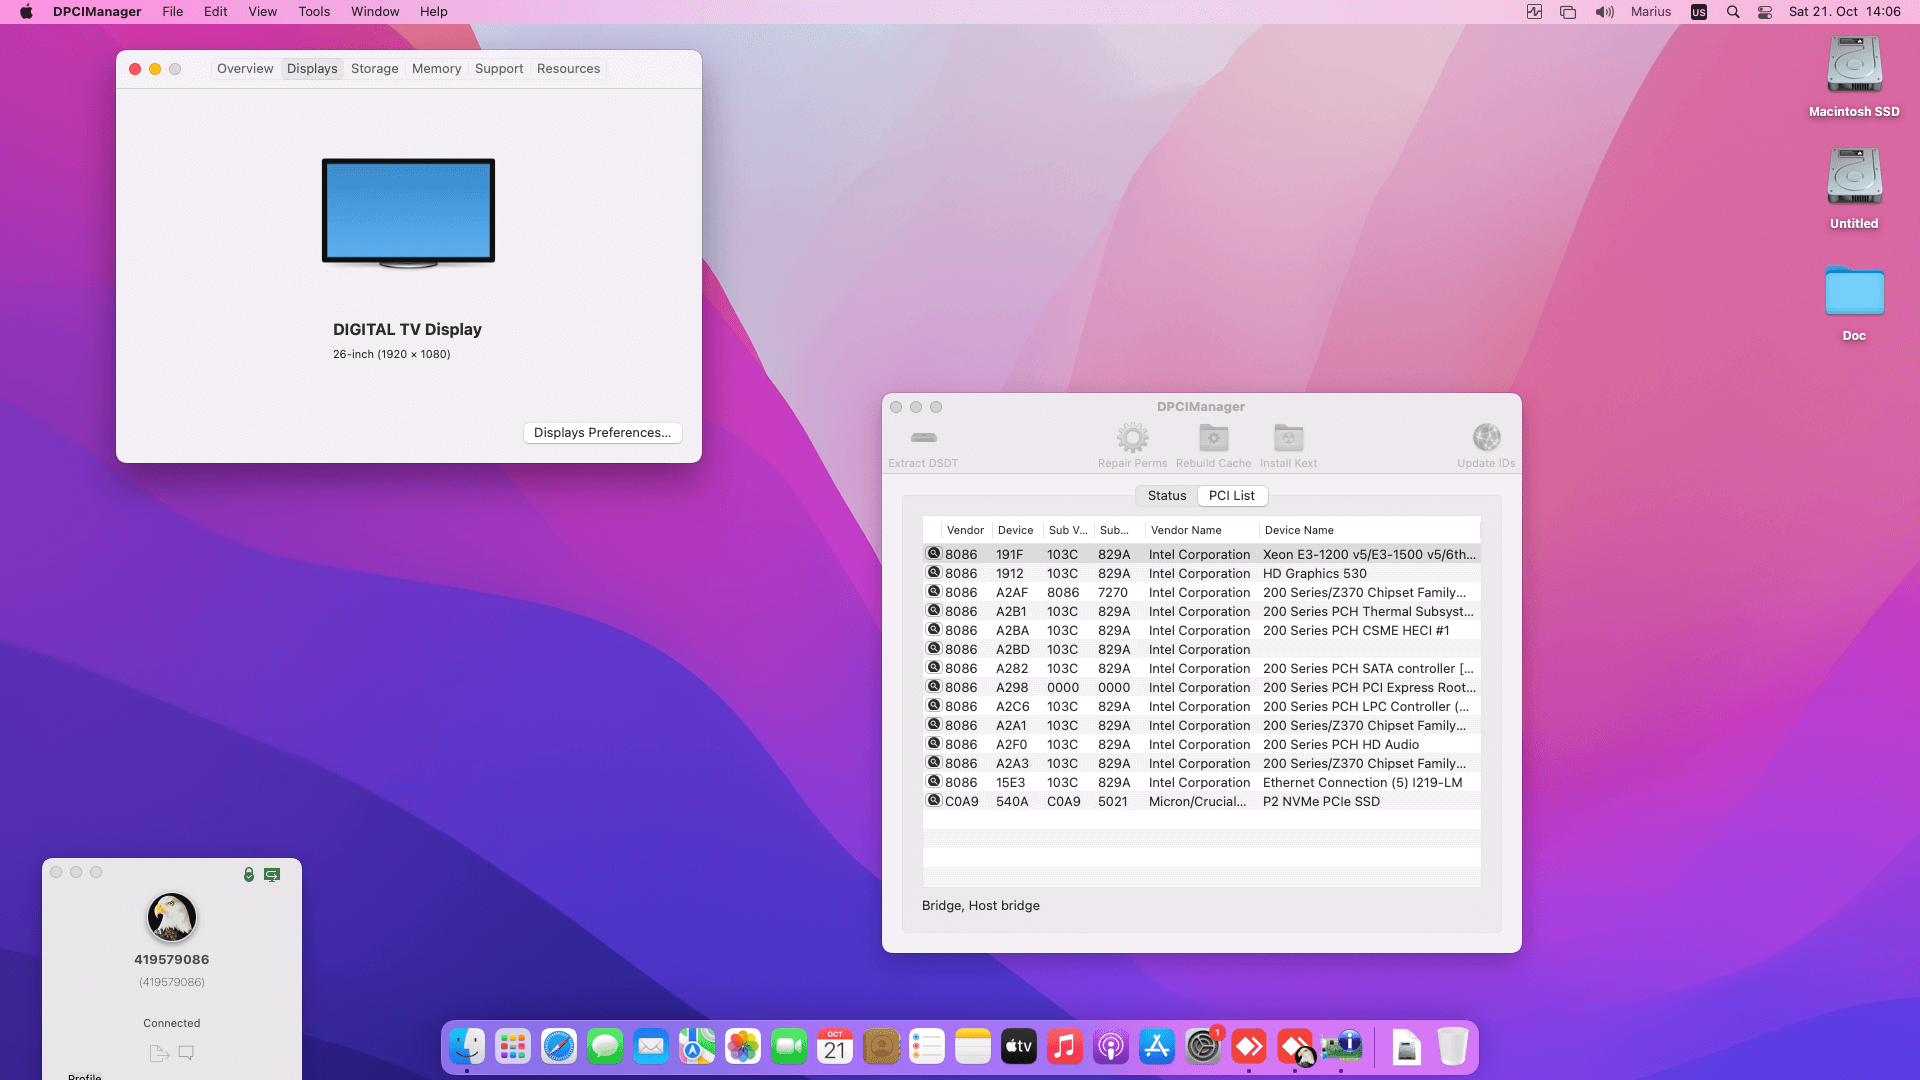
Task: Click magnifier icon beside HD Graphics 530
Action: point(934,573)
